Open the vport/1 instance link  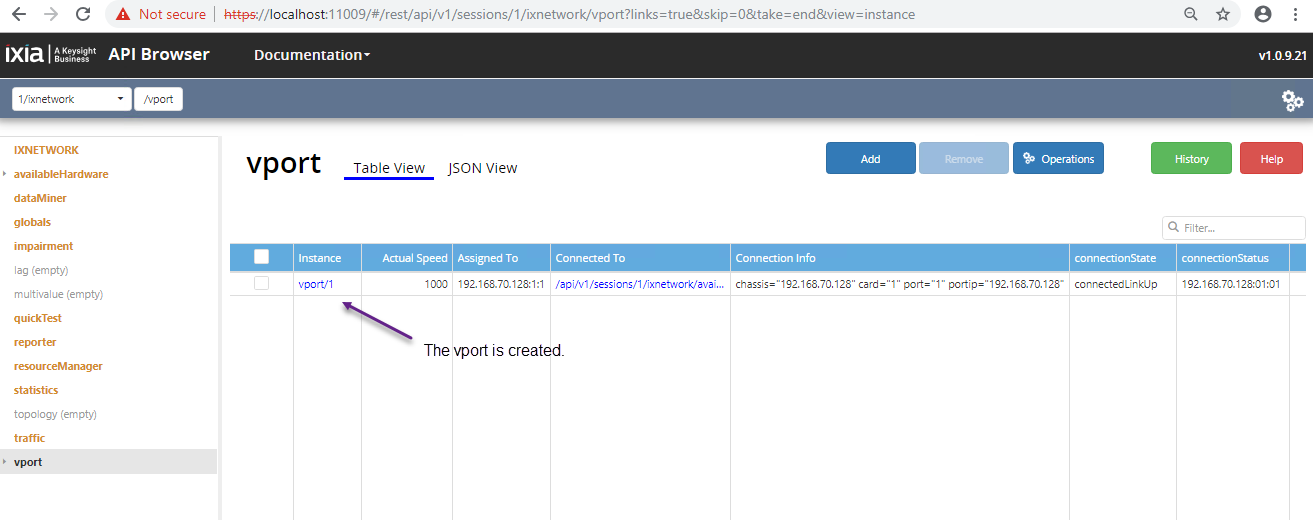[x=315, y=284]
